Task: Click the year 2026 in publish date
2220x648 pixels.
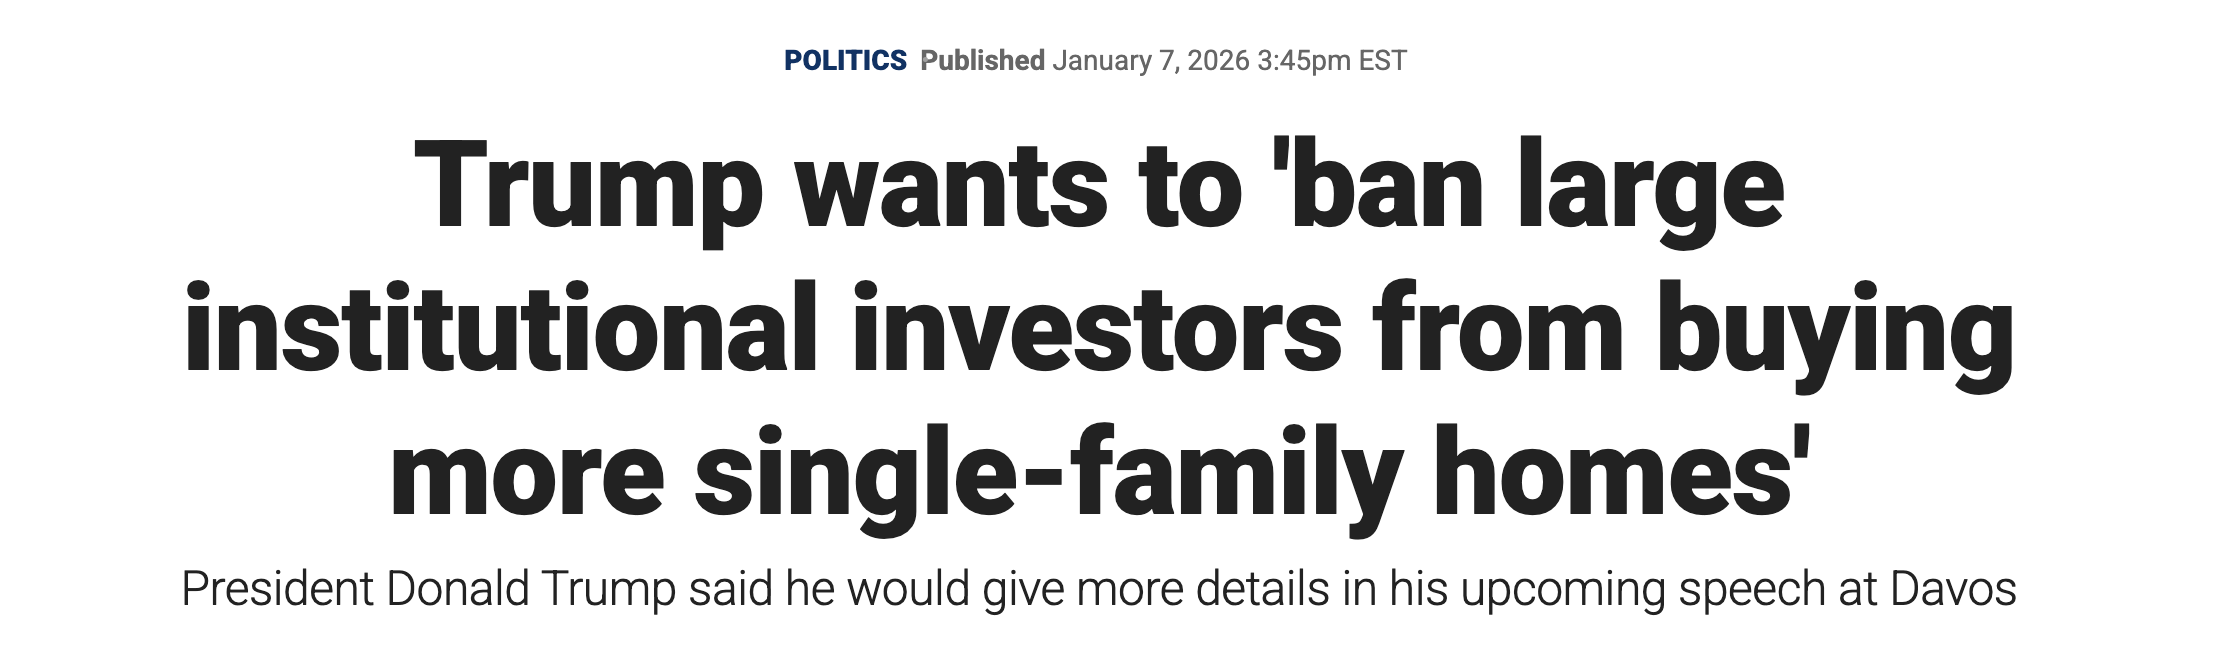Action: 1219,61
